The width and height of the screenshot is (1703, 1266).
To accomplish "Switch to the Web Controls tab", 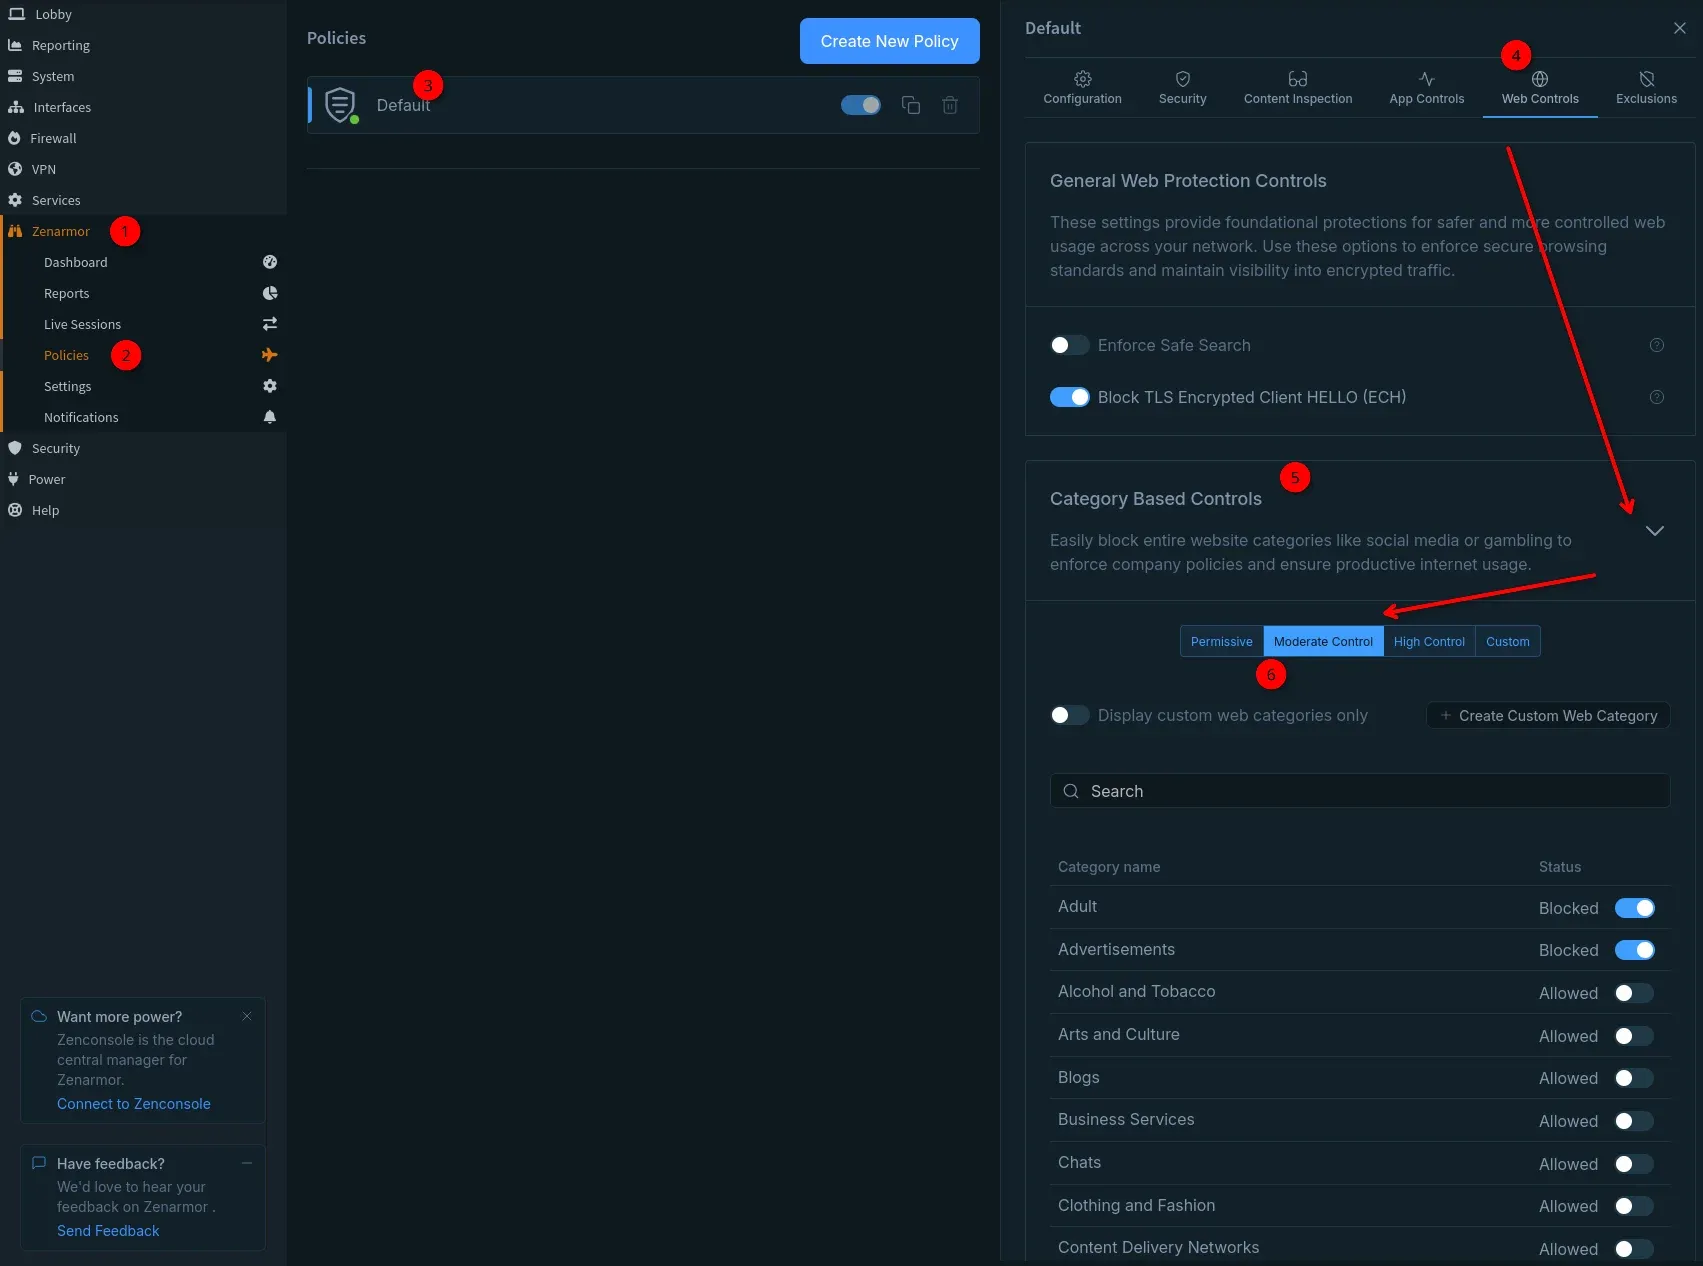I will pyautogui.click(x=1540, y=88).
